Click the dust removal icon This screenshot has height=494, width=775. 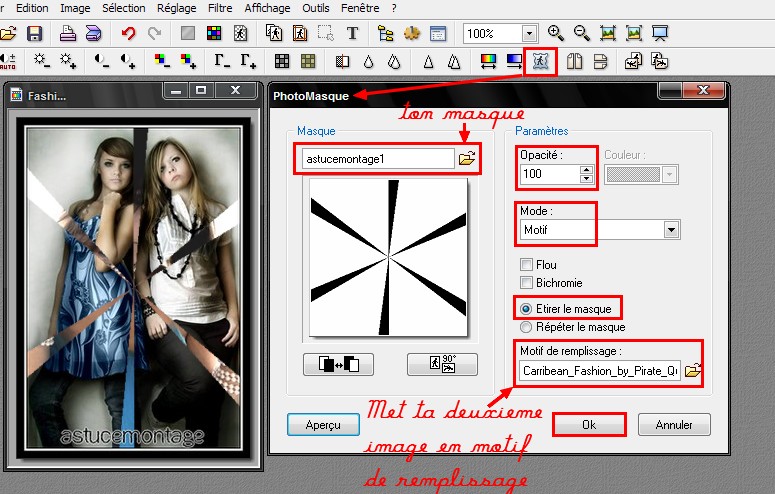coord(342,61)
